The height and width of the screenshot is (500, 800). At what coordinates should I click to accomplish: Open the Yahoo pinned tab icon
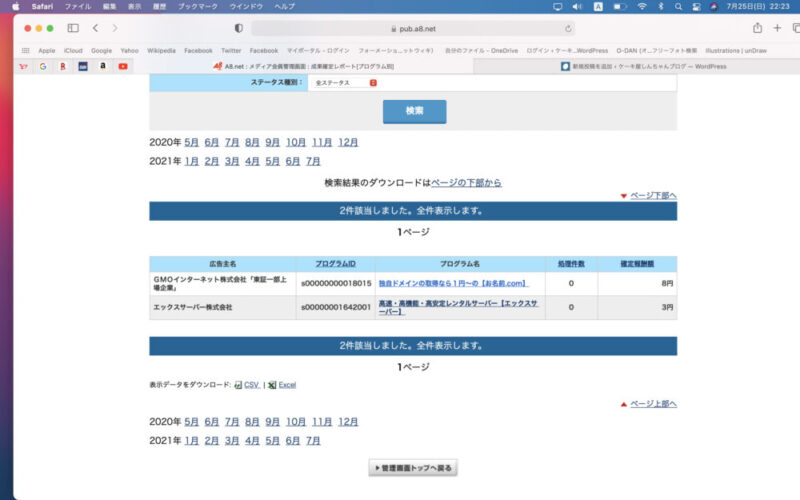pos(23,66)
